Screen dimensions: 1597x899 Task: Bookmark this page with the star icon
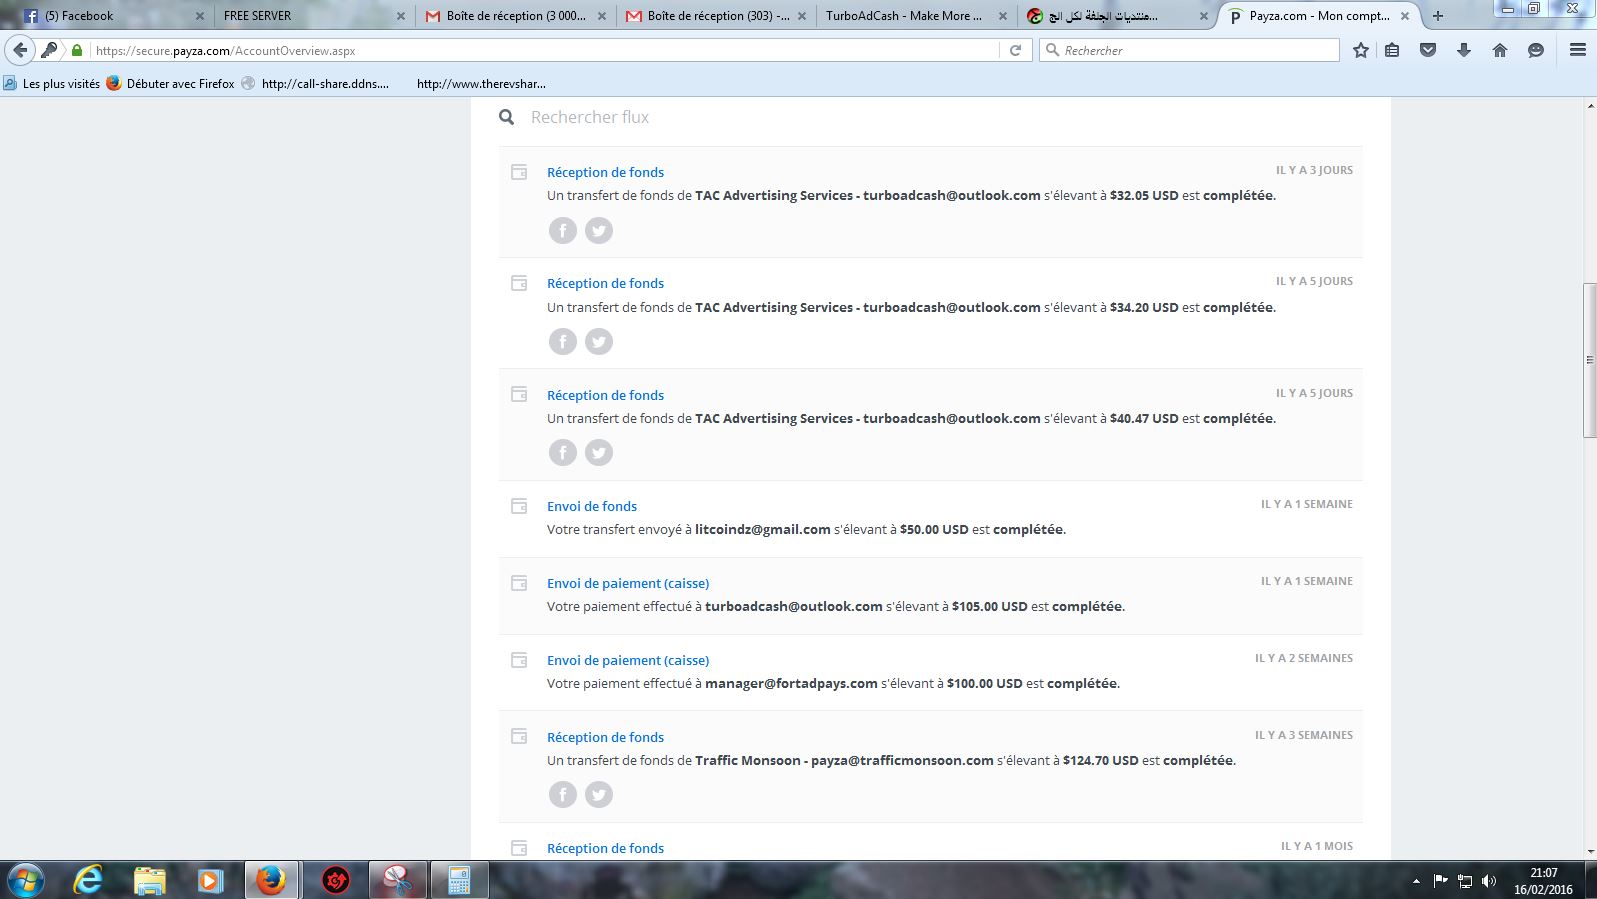tap(1361, 50)
